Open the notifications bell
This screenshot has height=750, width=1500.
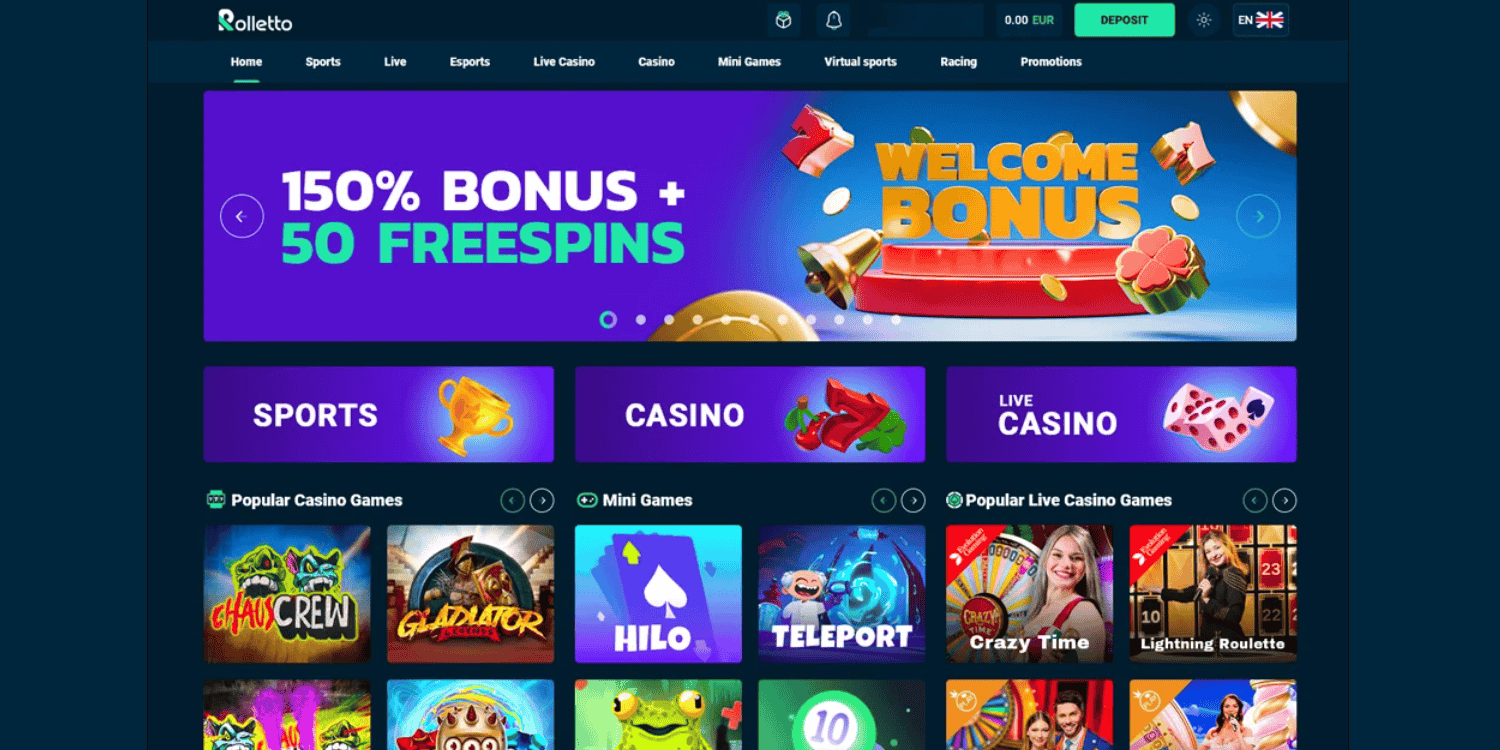[x=834, y=20]
